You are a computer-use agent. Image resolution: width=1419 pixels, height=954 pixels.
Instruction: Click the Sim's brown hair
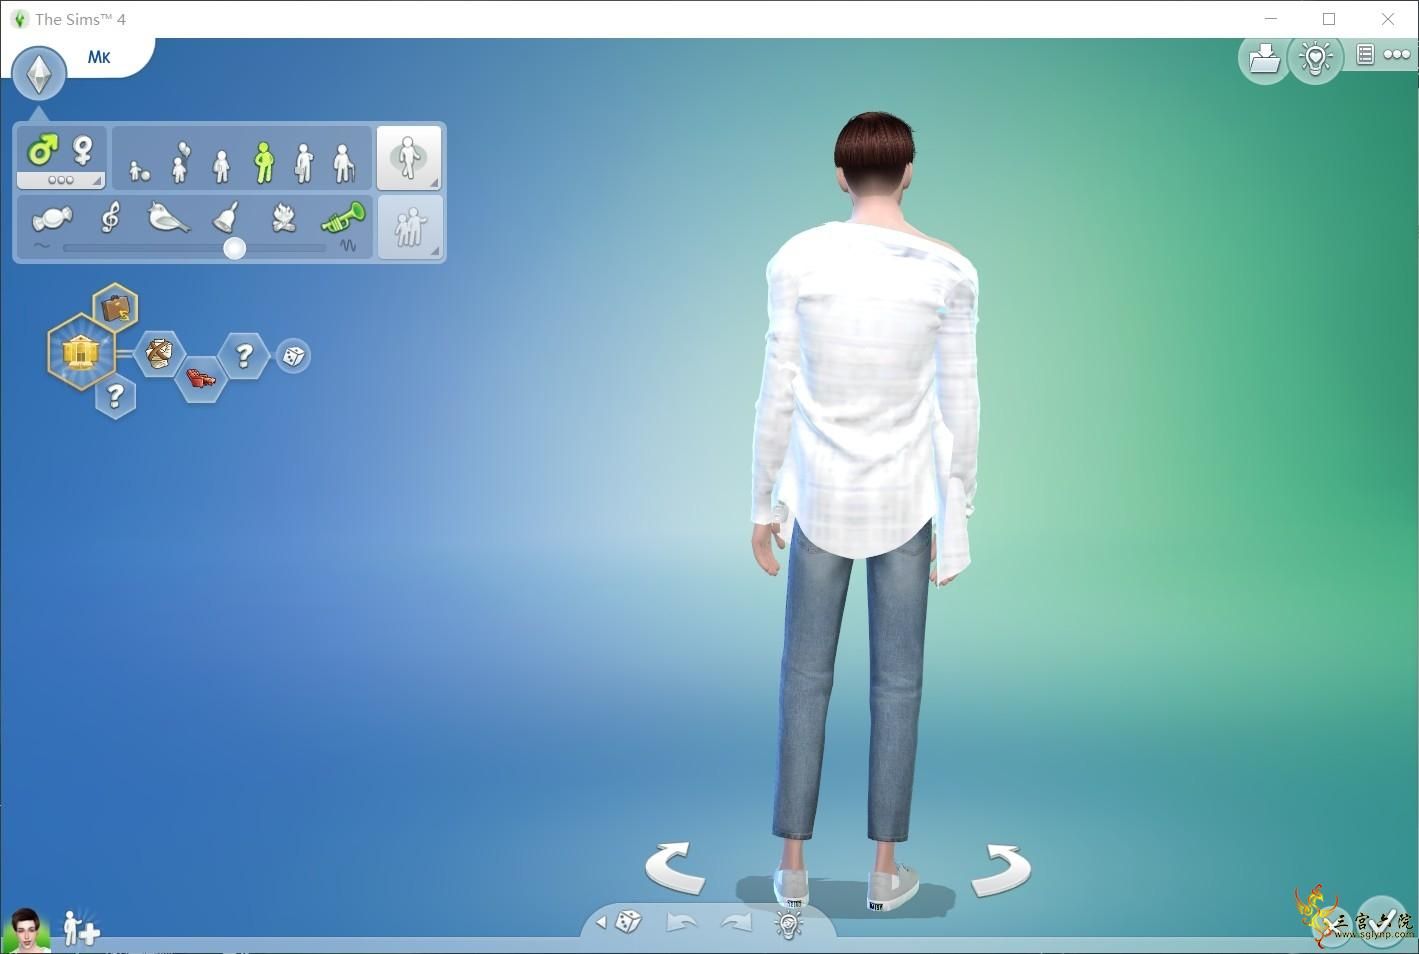[x=875, y=152]
